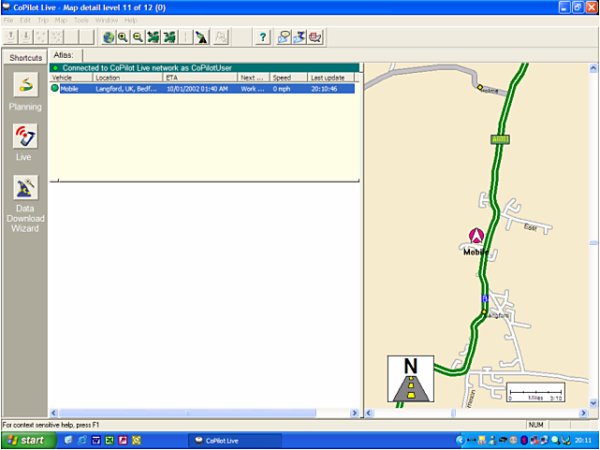Click the vehicle list scroll-right arrow

354,413
